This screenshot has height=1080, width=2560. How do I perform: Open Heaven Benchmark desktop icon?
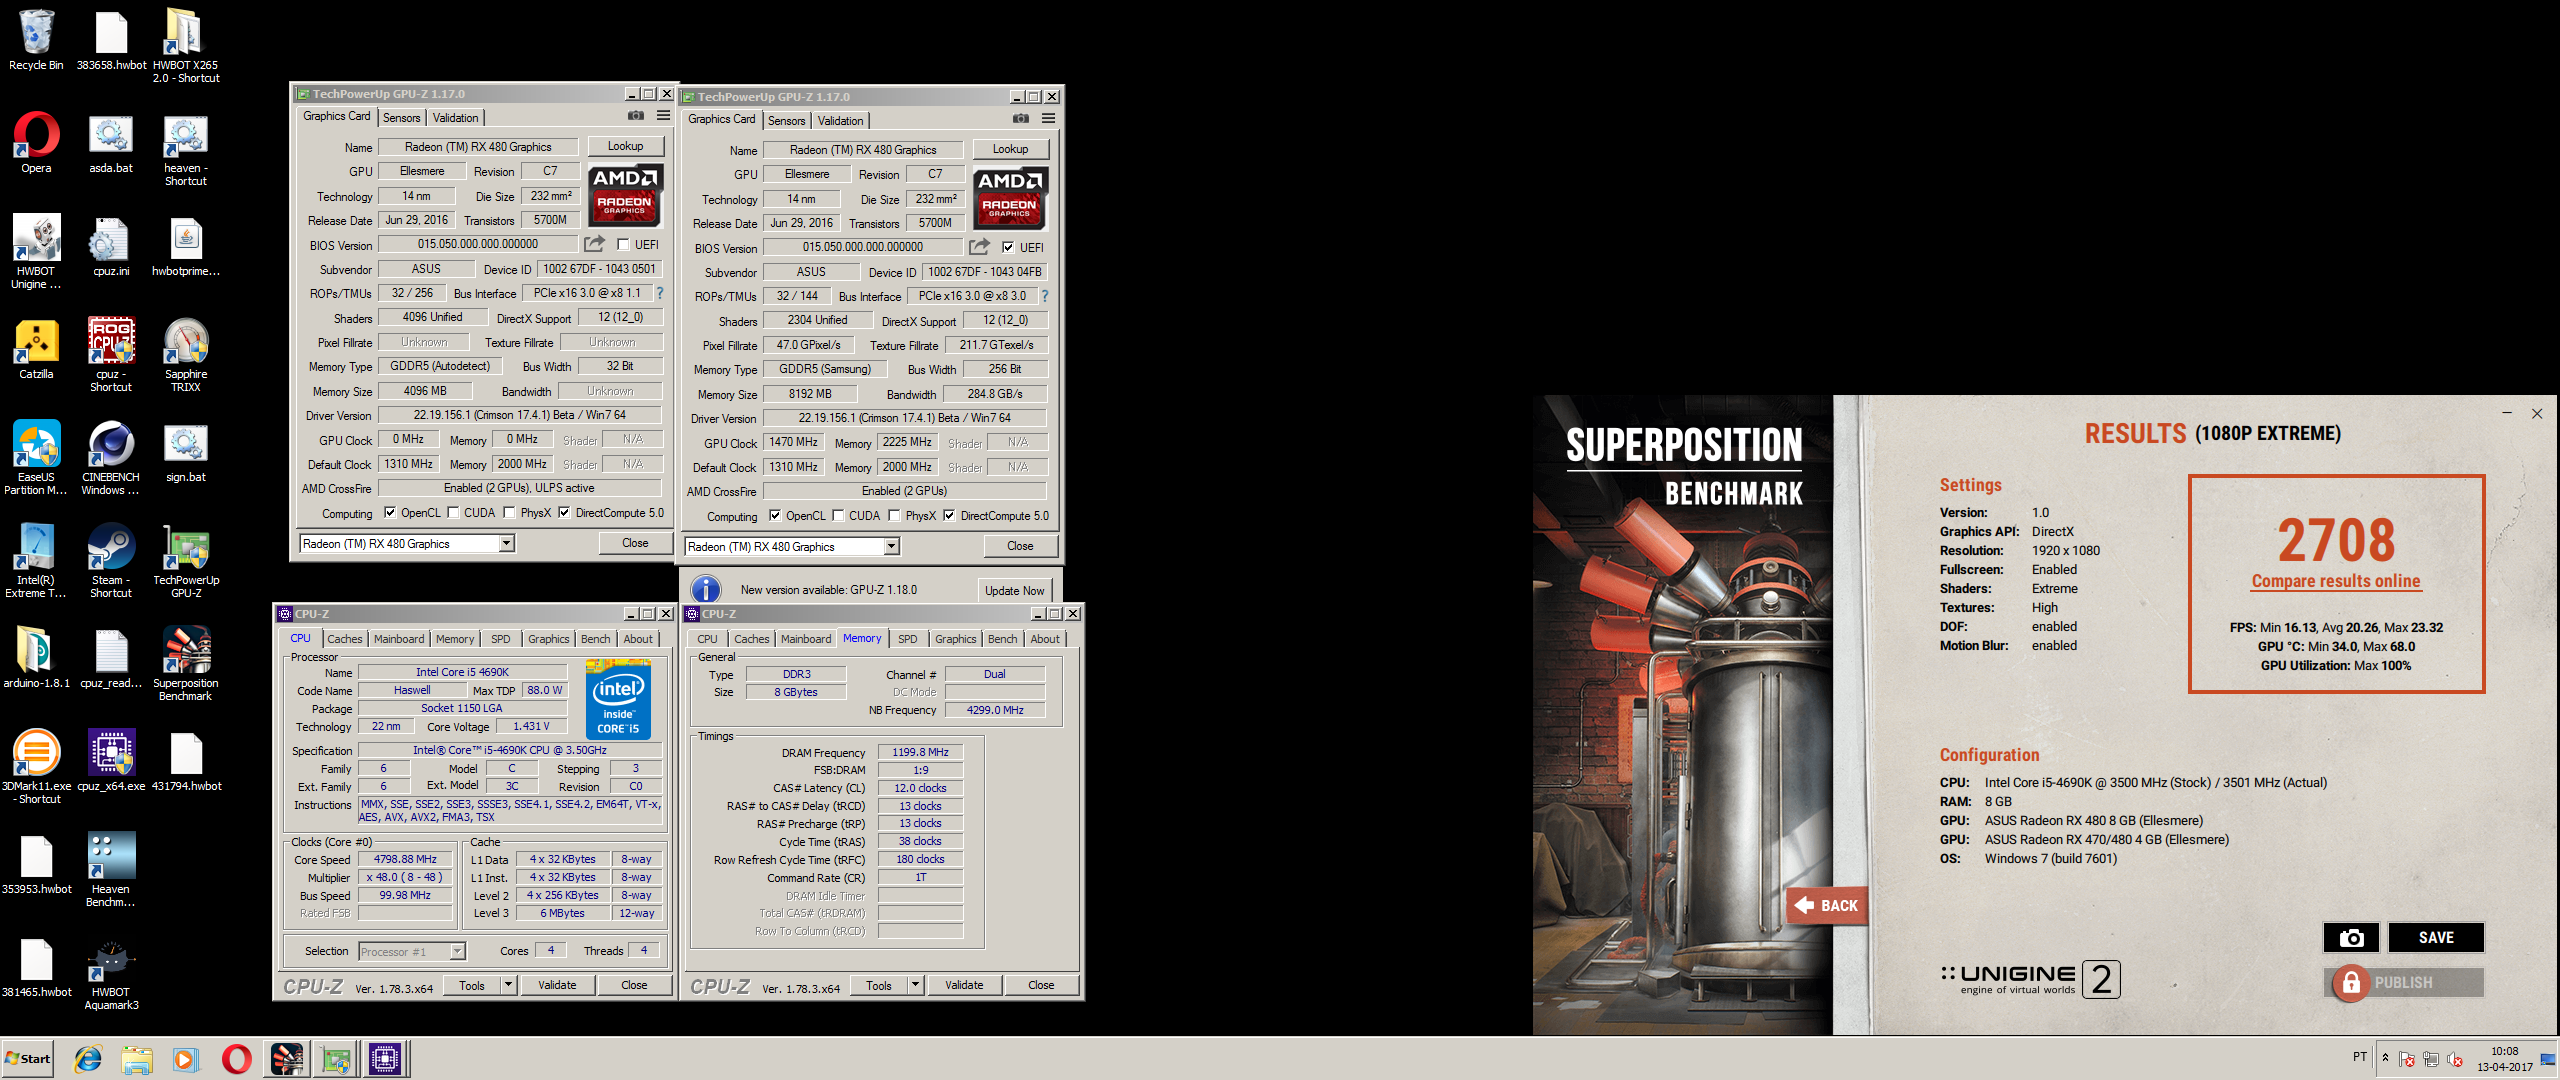click(x=110, y=870)
